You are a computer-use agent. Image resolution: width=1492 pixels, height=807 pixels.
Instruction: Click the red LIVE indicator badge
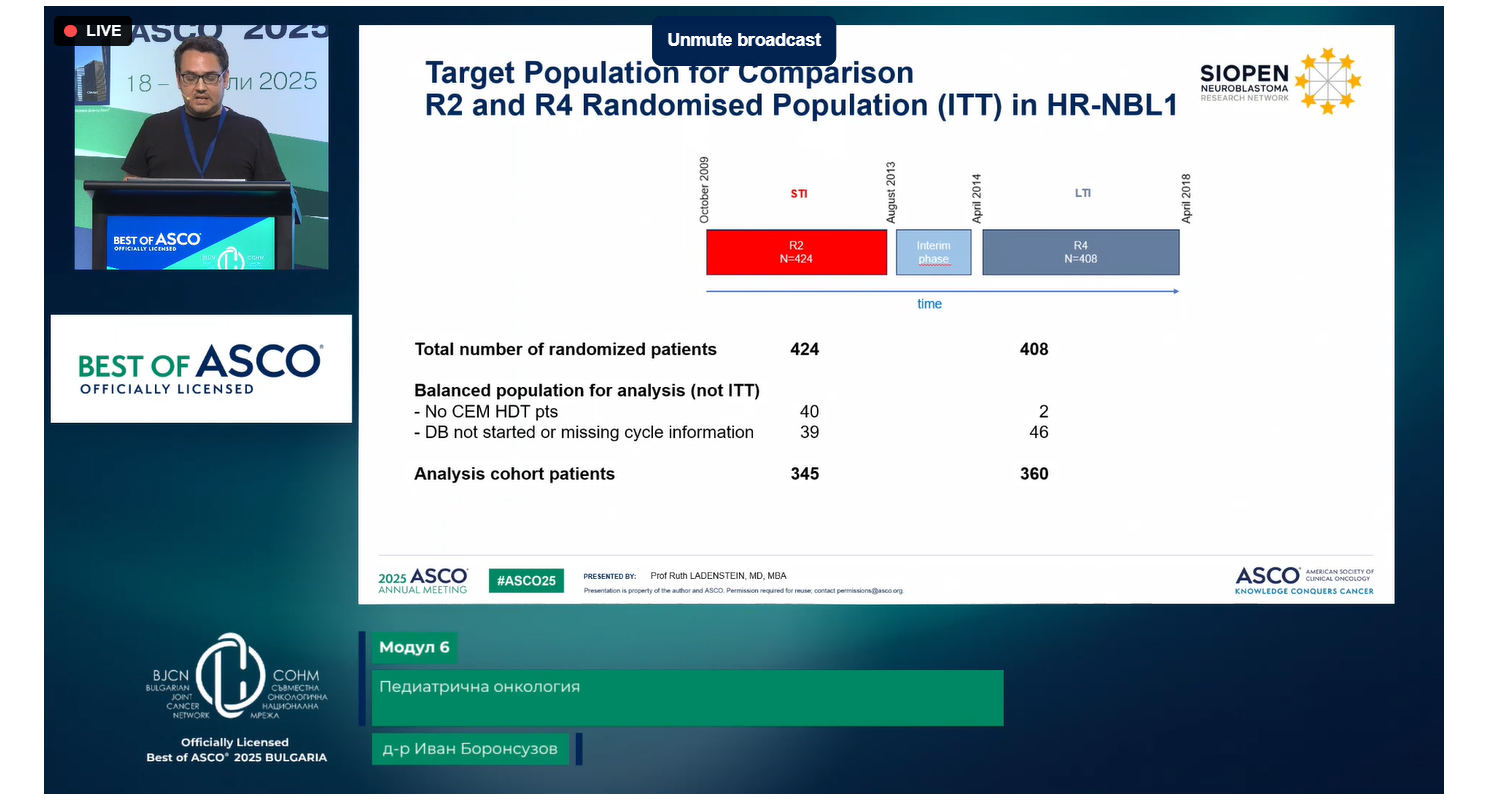(x=92, y=31)
